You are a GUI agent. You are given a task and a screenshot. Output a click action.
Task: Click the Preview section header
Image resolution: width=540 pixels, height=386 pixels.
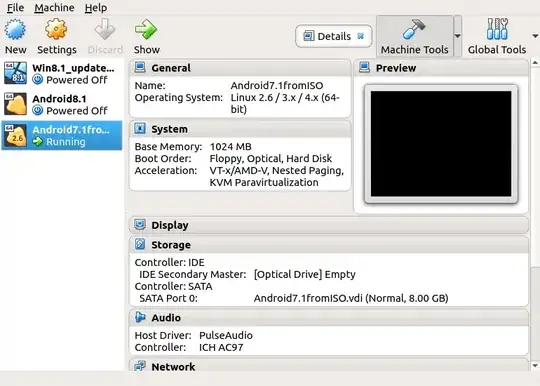[441, 68]
